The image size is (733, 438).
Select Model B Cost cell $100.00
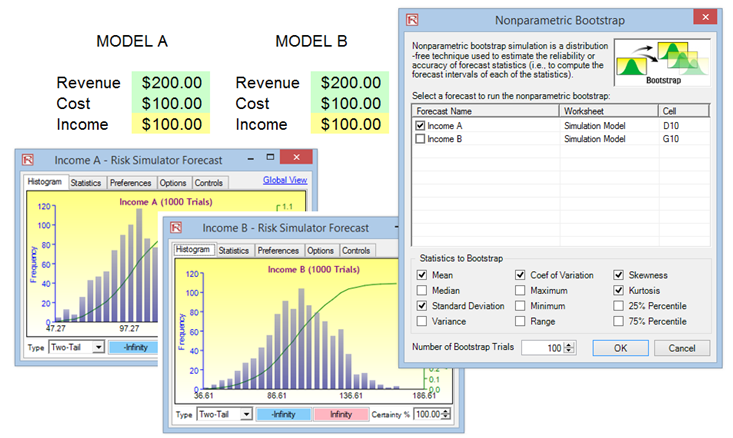[x=350, y=103]
